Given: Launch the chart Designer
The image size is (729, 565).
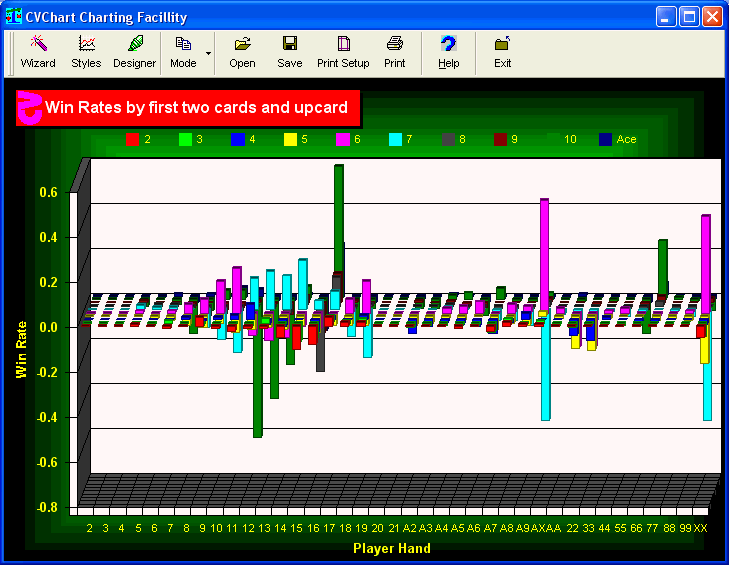Looking at the screenshot, I should coord(134,52).
